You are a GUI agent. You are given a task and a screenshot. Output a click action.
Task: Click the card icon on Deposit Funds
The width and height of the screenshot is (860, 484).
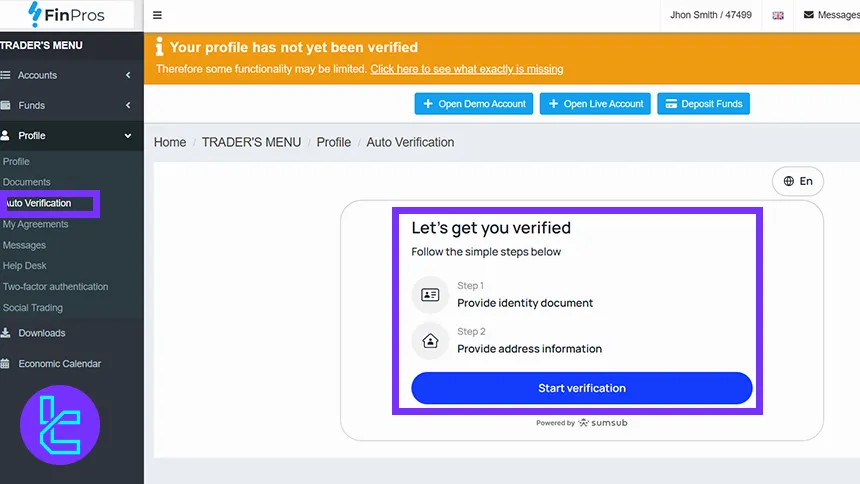point(671,104)
